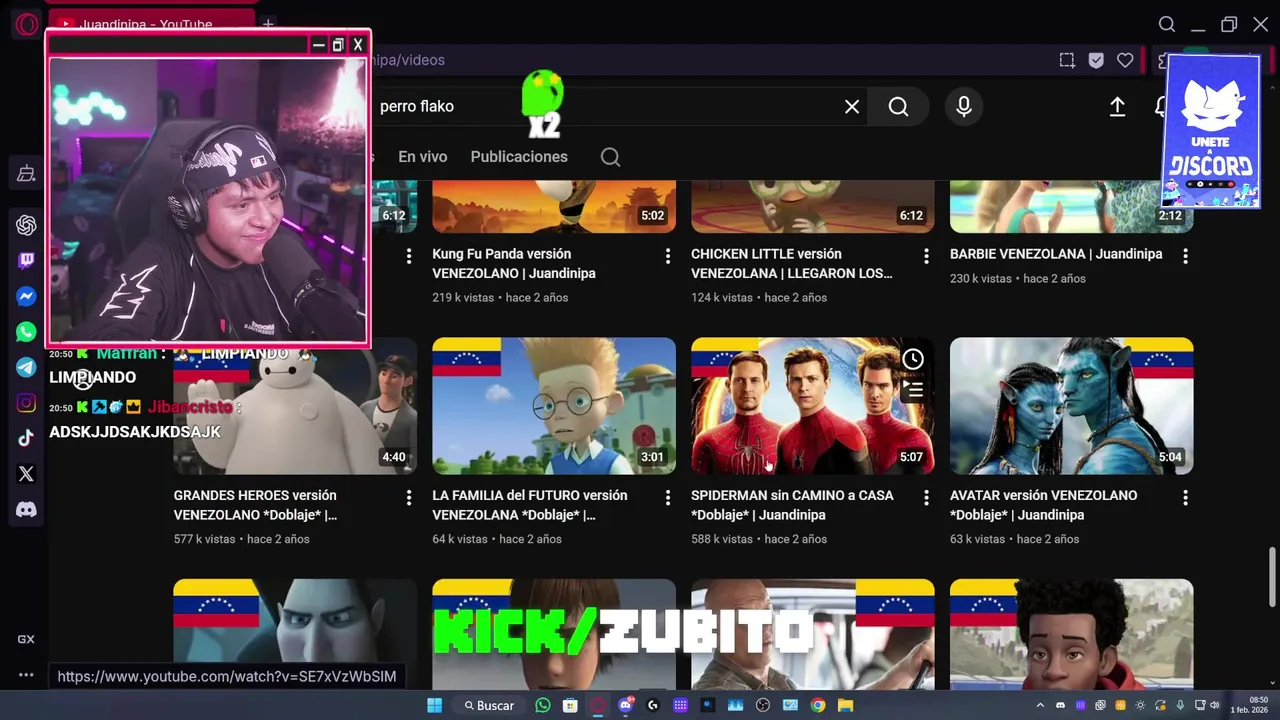This screenshot has width=1280, height=720.
Task: Add Spiderman video to the queue
Action: [x=913, y=389]
